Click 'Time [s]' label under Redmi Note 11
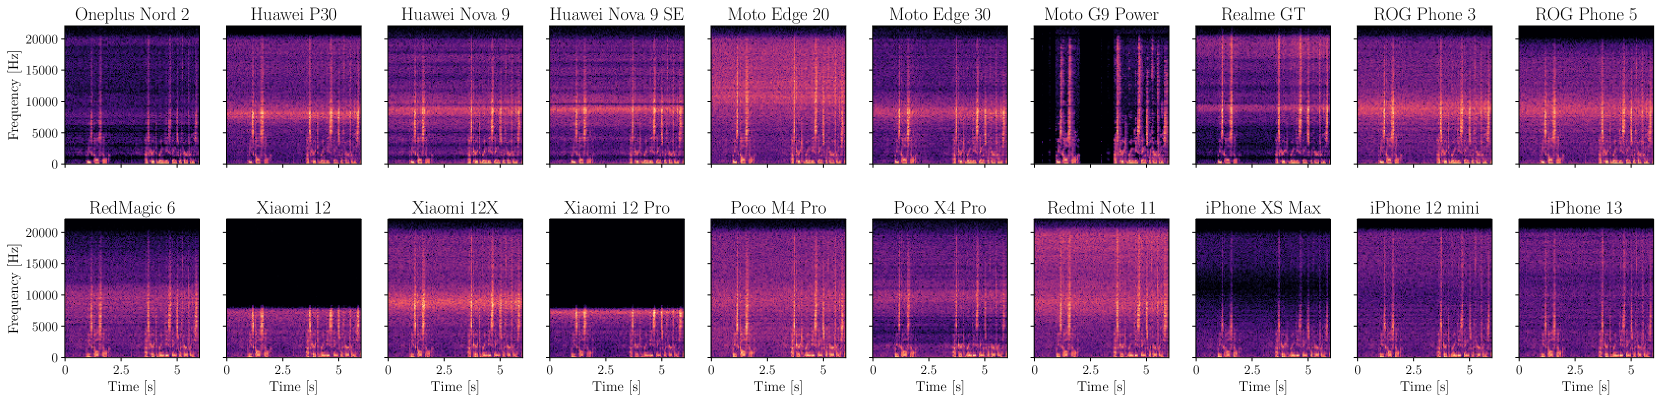Screen dimensions: 1661x402 pos(1101,387)
